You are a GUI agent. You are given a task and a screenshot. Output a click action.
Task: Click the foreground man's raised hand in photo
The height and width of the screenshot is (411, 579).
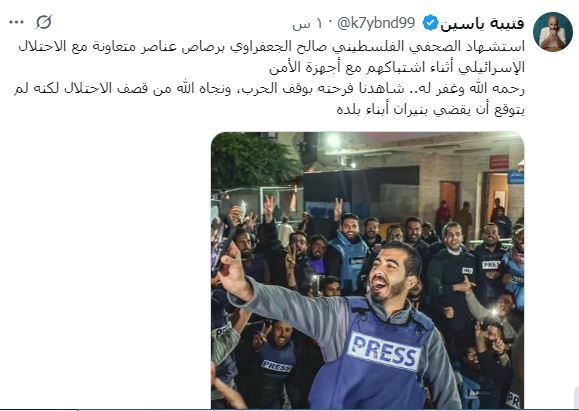coord(233,272)
